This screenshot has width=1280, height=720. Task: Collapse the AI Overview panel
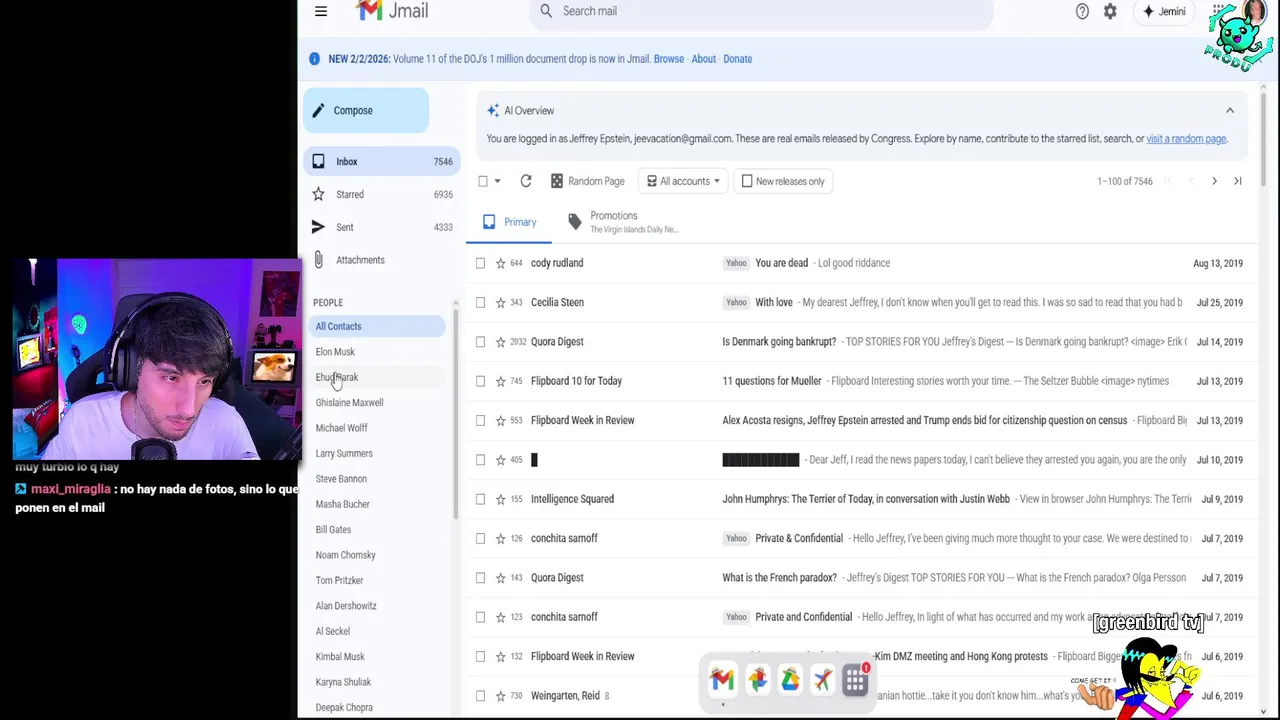(x=1230, y=111)
